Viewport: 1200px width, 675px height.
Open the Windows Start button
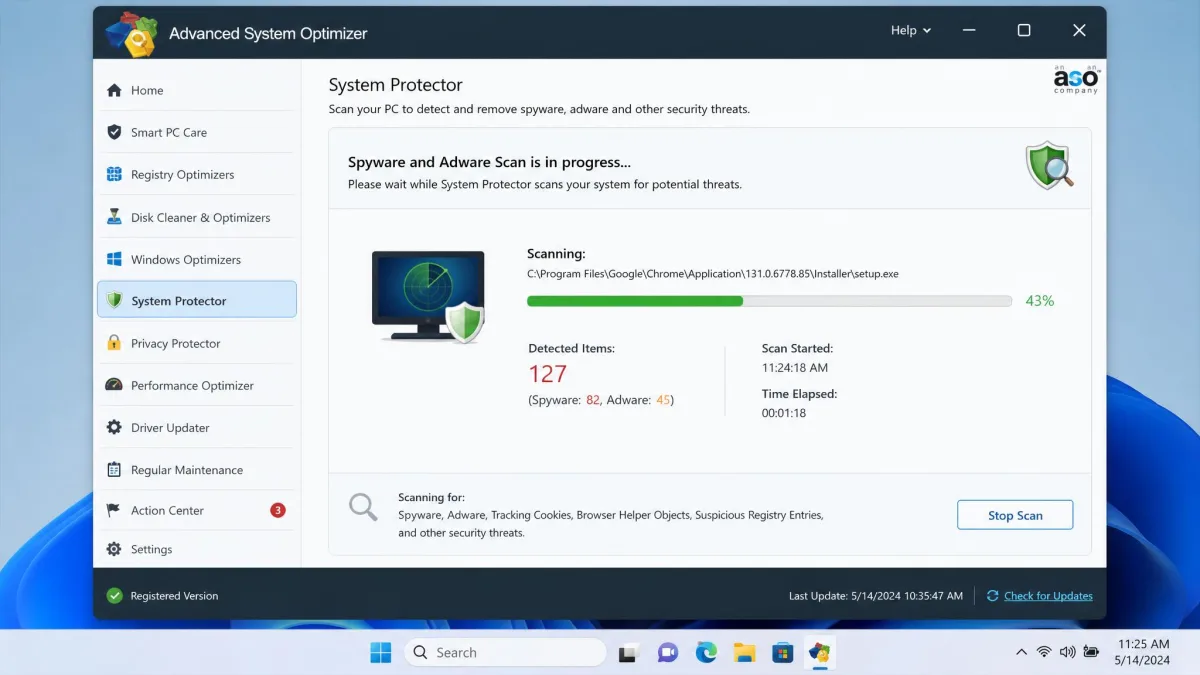click(x=381, y=653)
